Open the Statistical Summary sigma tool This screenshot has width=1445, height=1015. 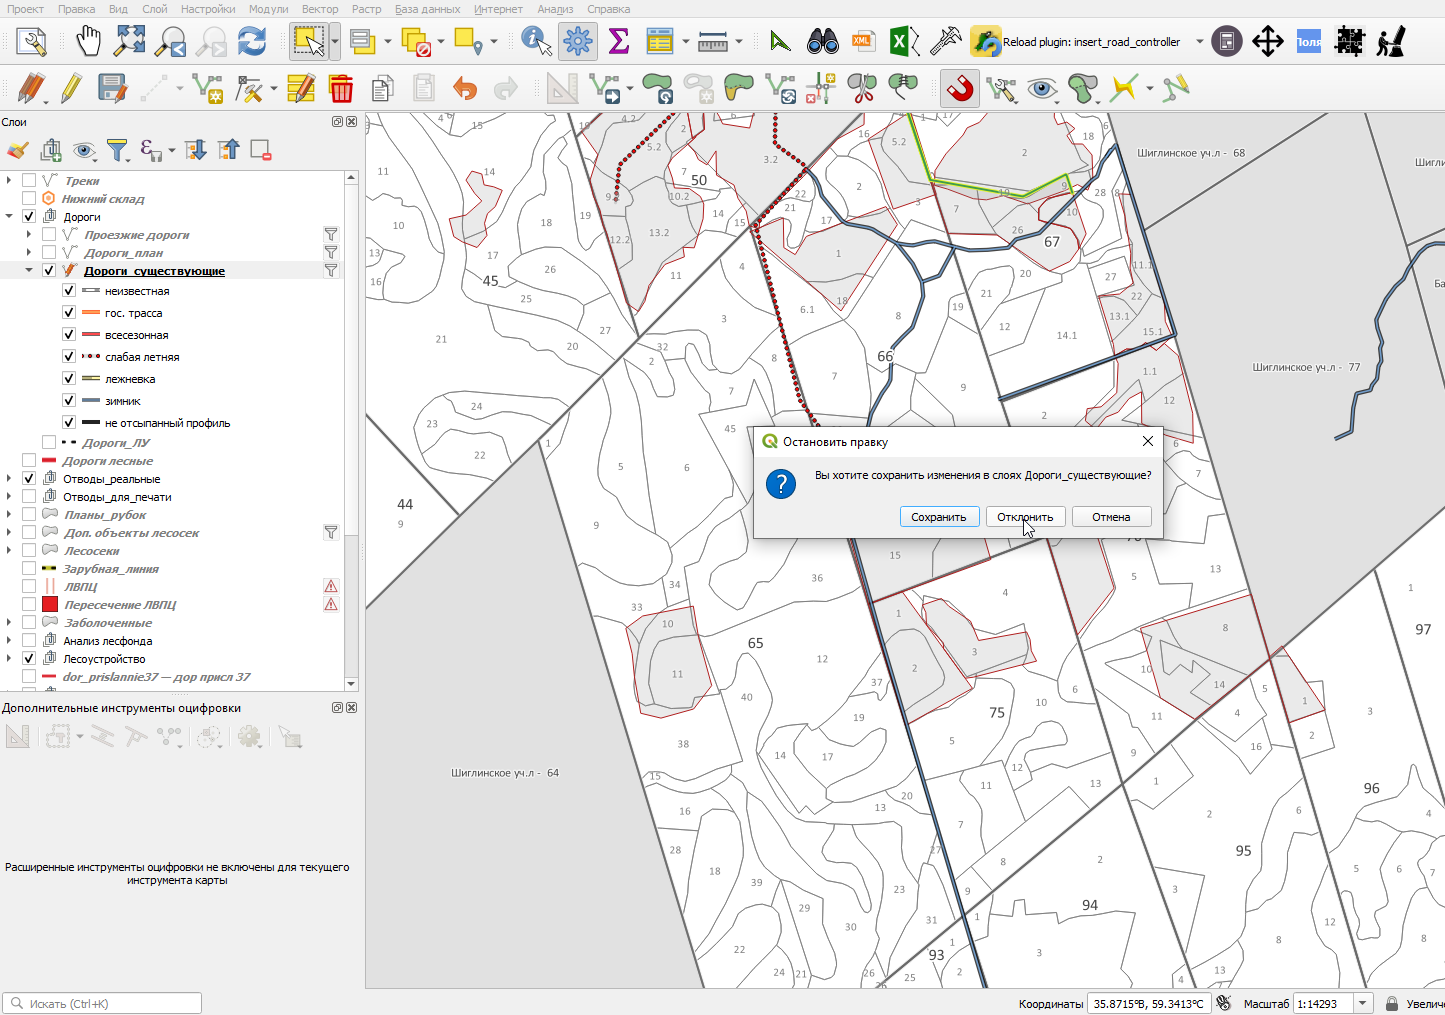(619, 42)
